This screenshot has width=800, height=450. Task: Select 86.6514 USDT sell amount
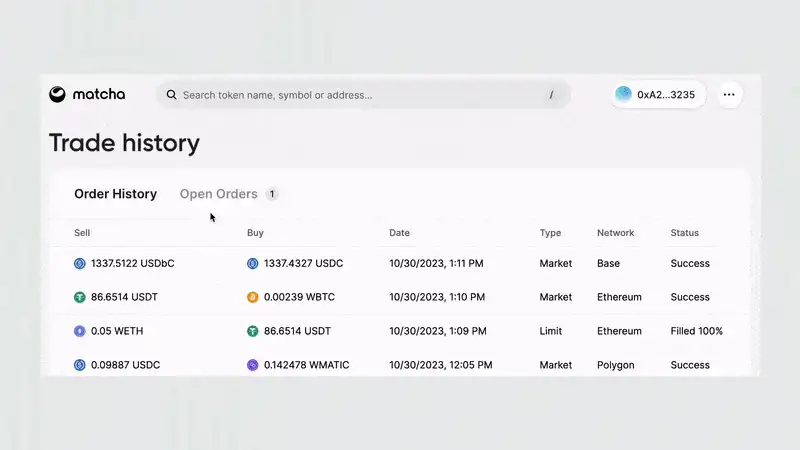coord(124,297)
